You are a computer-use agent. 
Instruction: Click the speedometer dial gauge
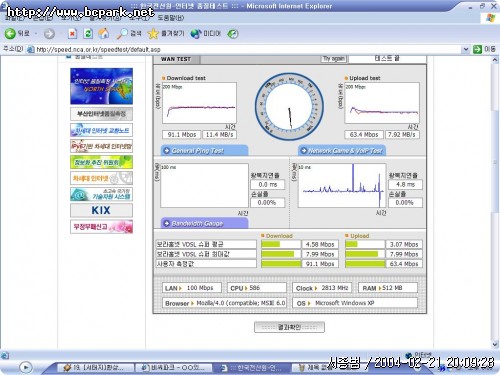(x=289, y=107)
